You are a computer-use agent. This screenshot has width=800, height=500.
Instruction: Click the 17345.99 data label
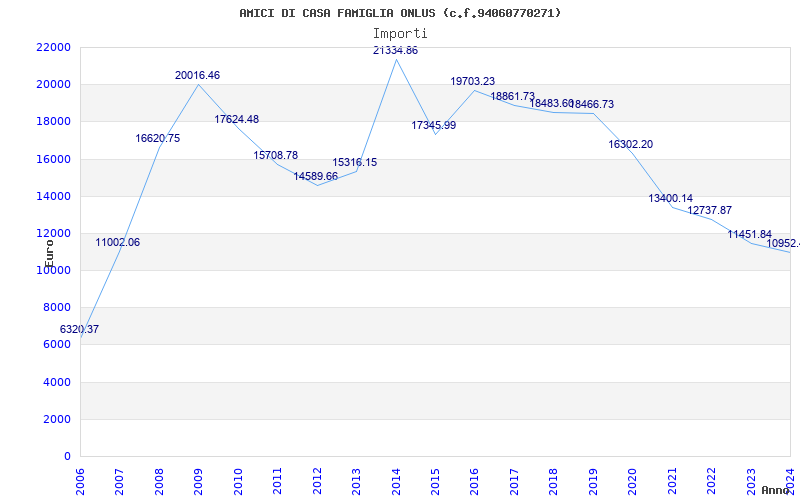(434, 126)
